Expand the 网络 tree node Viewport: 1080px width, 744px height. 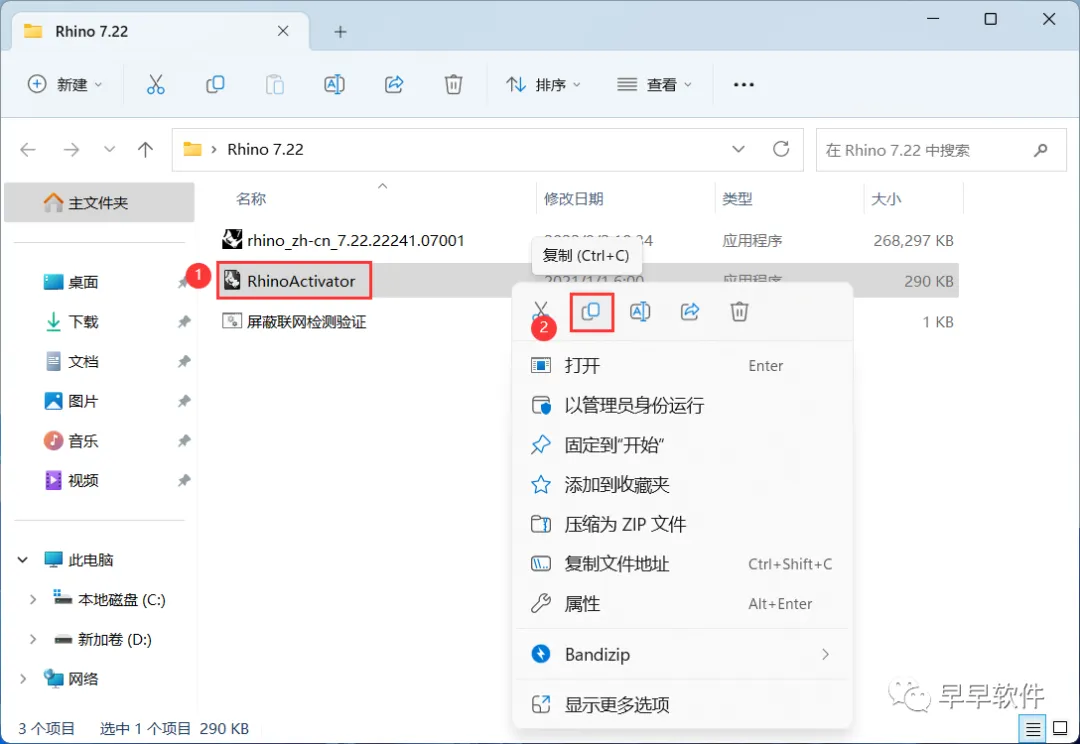(23, 679)
